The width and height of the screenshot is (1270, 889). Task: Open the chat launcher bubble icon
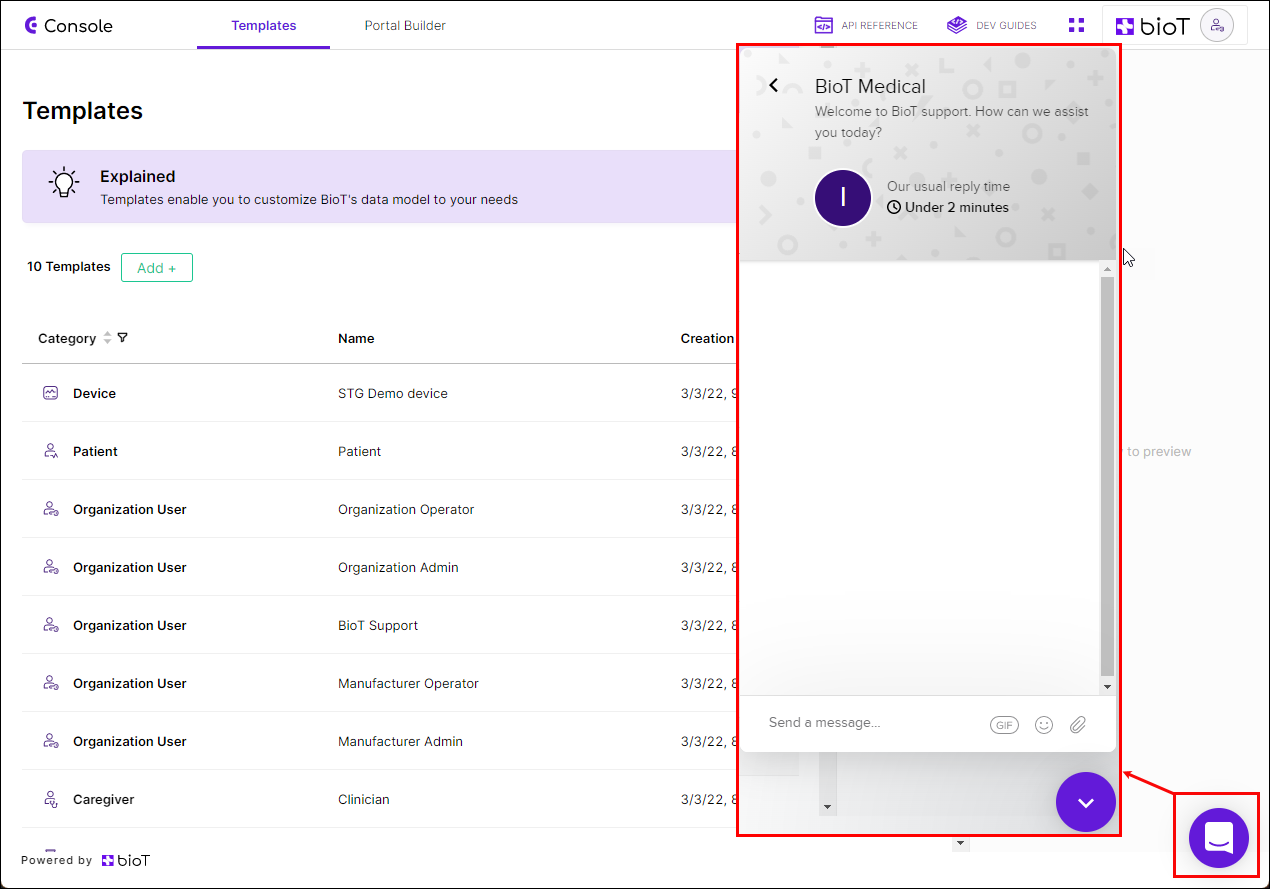click(1219, 837)
